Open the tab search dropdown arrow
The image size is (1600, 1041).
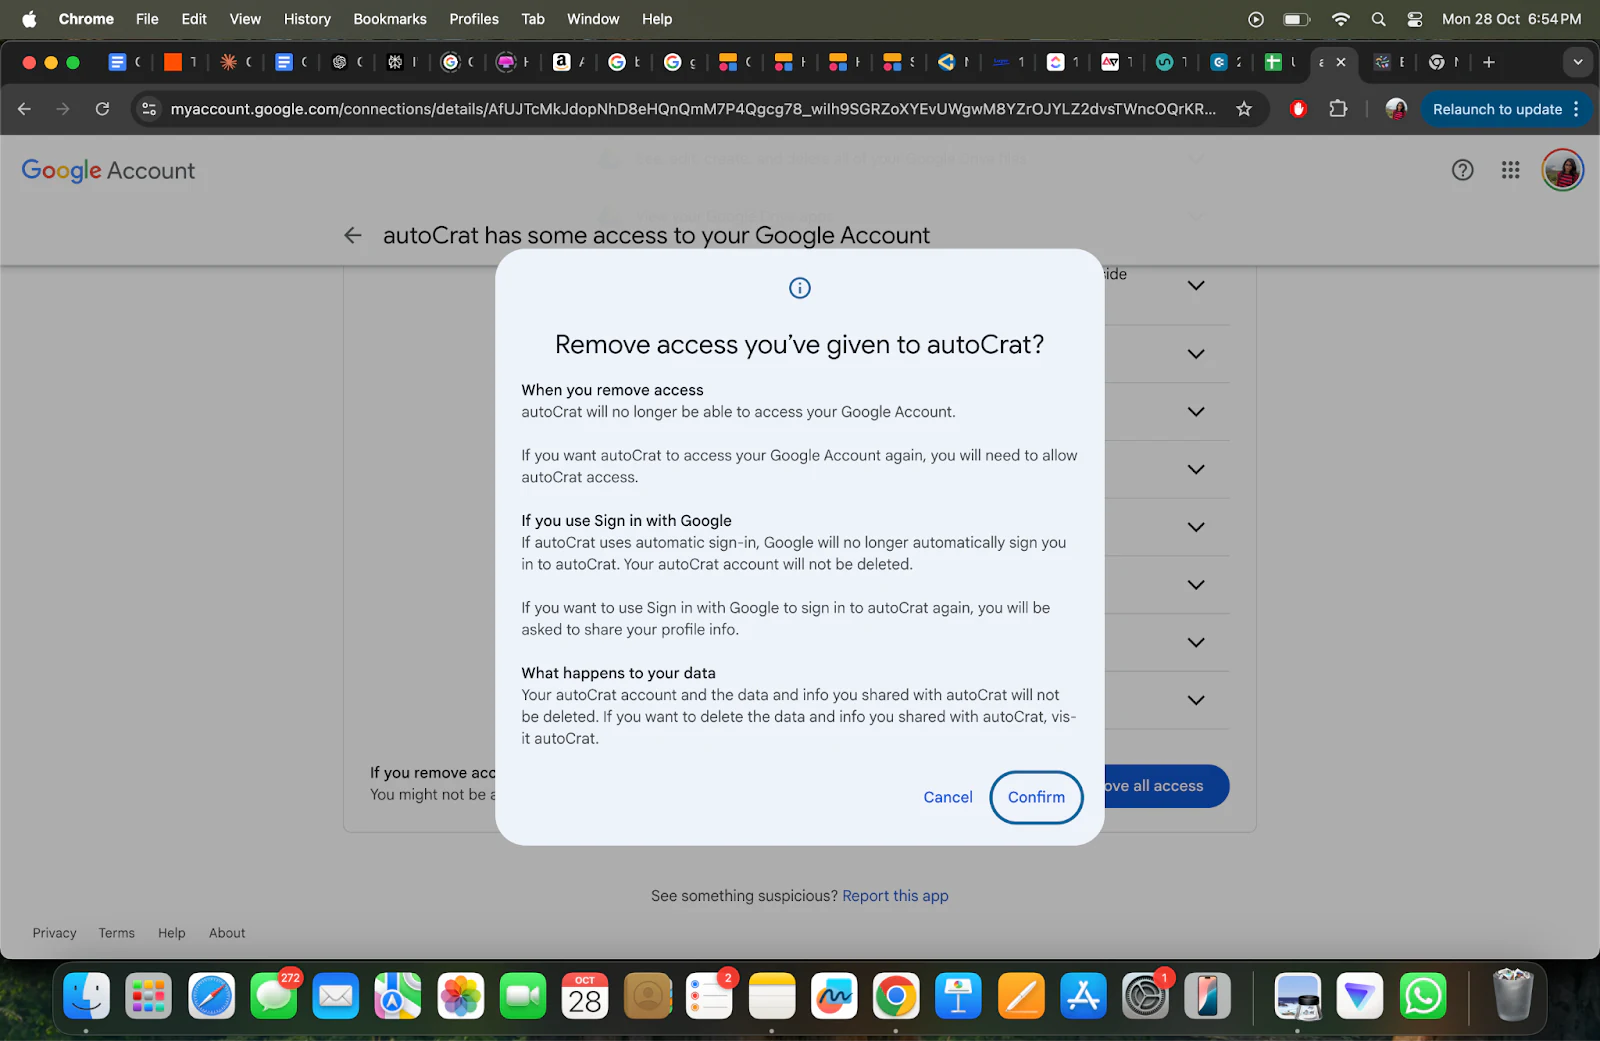point(1577,62)
